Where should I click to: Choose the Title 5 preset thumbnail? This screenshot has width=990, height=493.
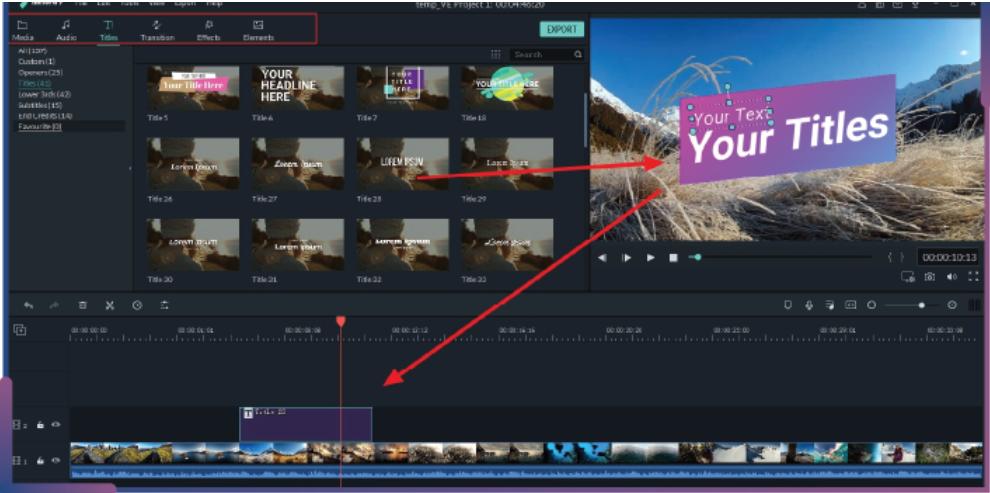(x=193, y=88)
